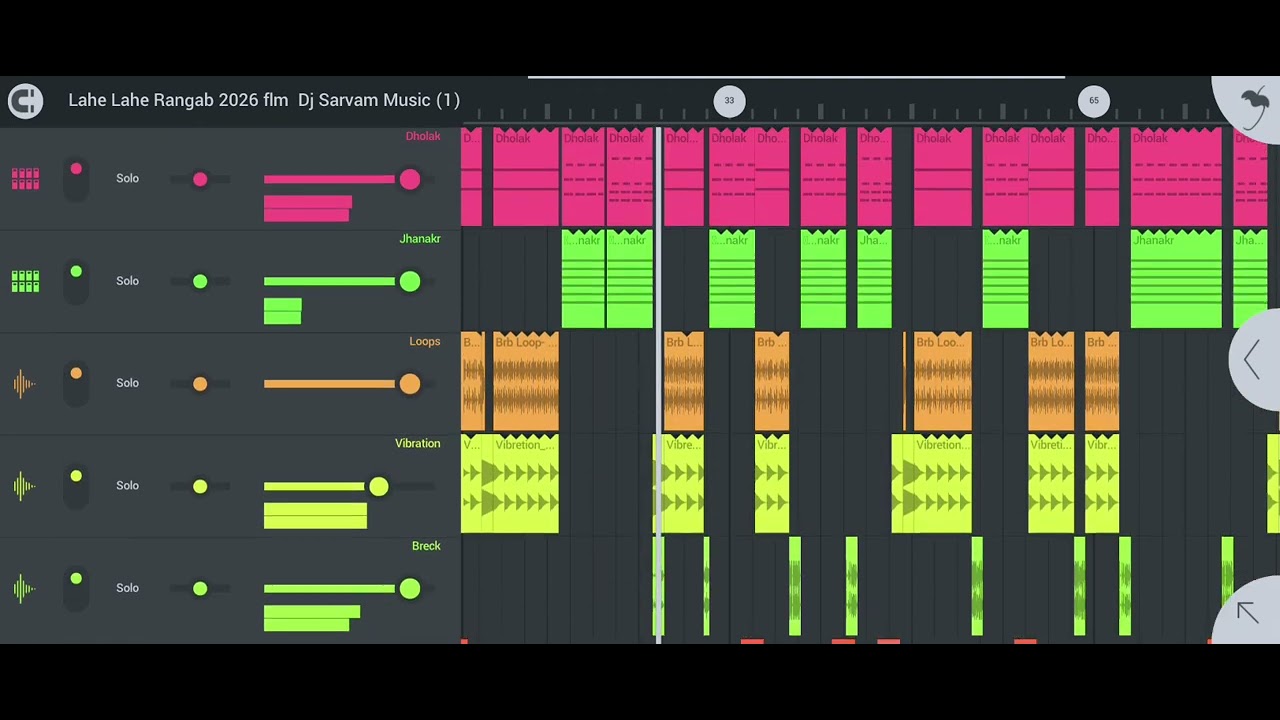Solo the Loops track
This screenshot has width=1280, height=720.
pos(127,383)
